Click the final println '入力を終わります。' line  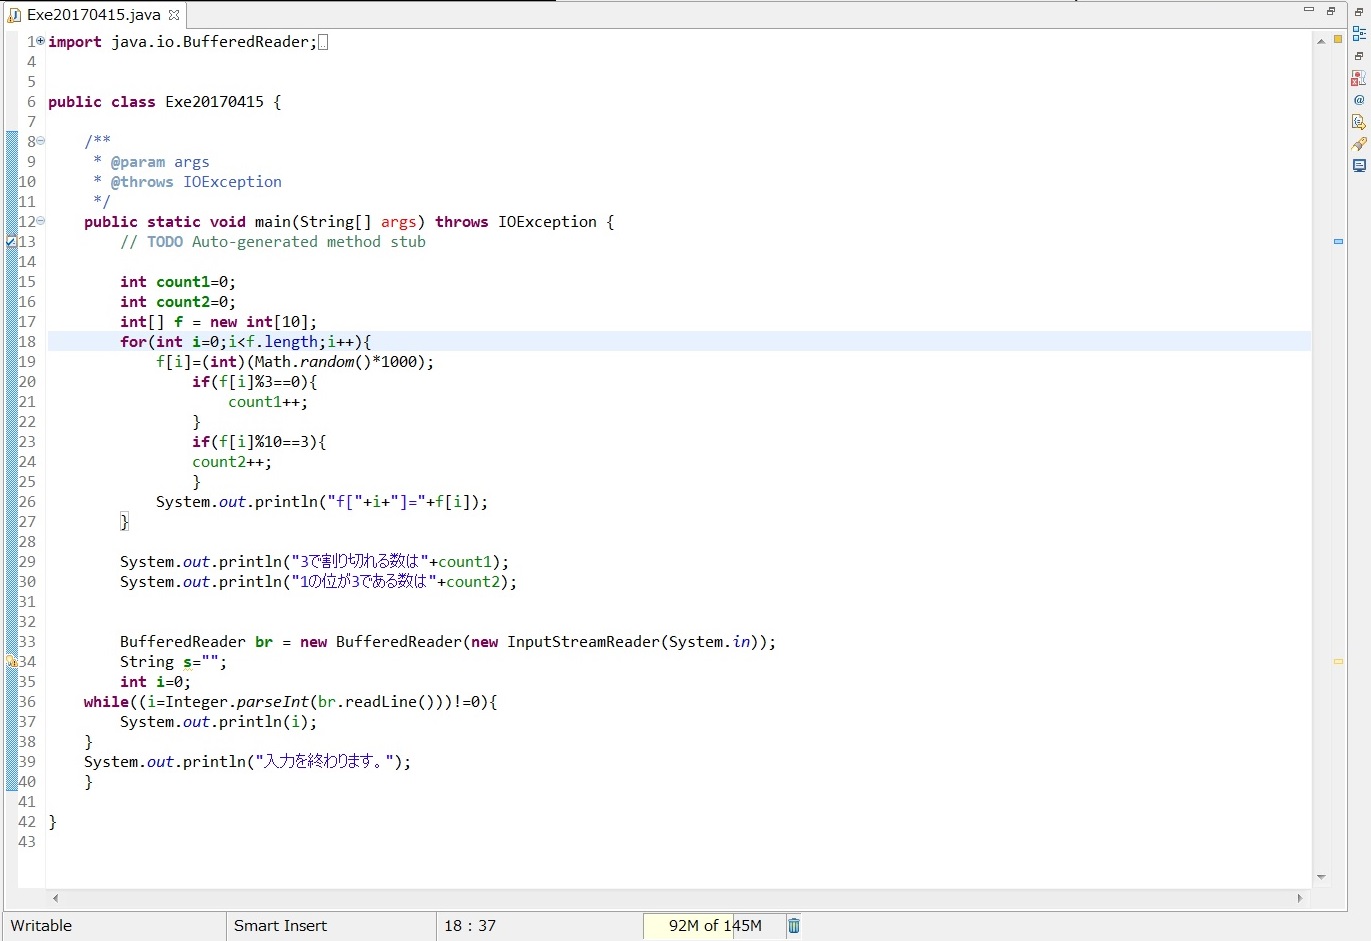tap(247, 762)
